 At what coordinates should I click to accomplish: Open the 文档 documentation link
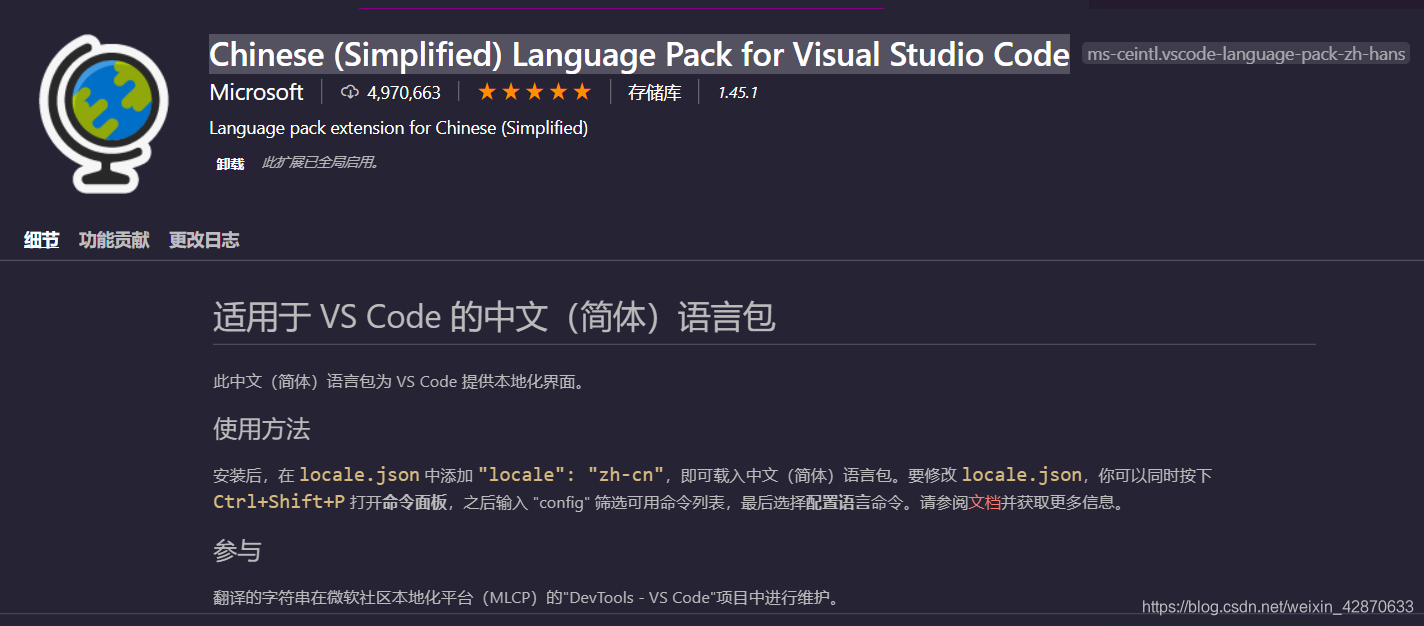tap(985, 502)
